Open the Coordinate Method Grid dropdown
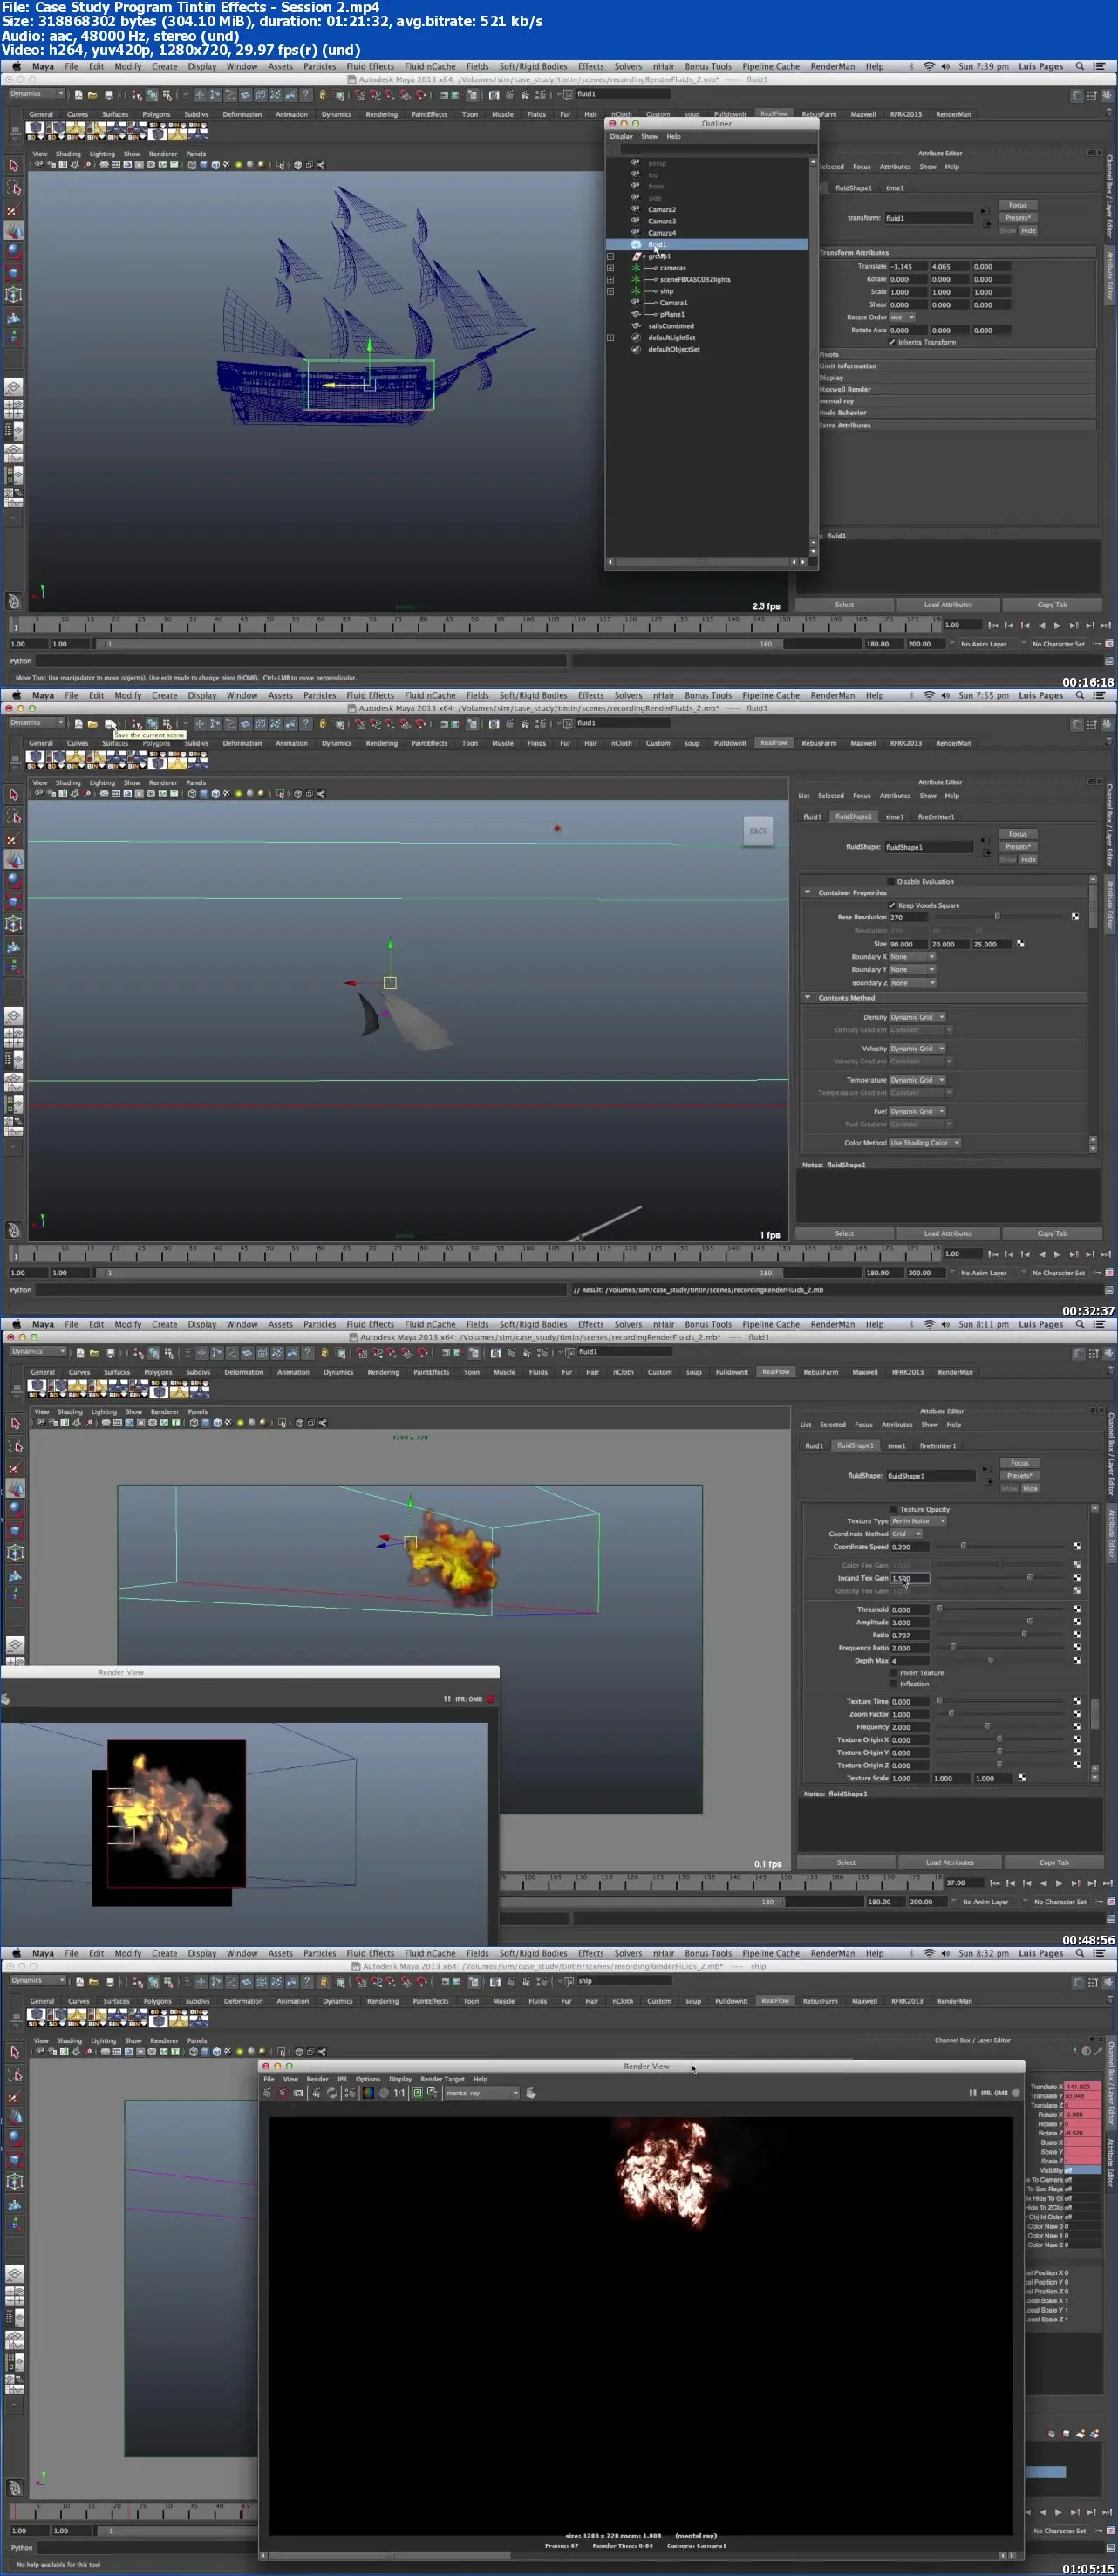Screen dimensions: 1118x2576 pos(907,1534)
